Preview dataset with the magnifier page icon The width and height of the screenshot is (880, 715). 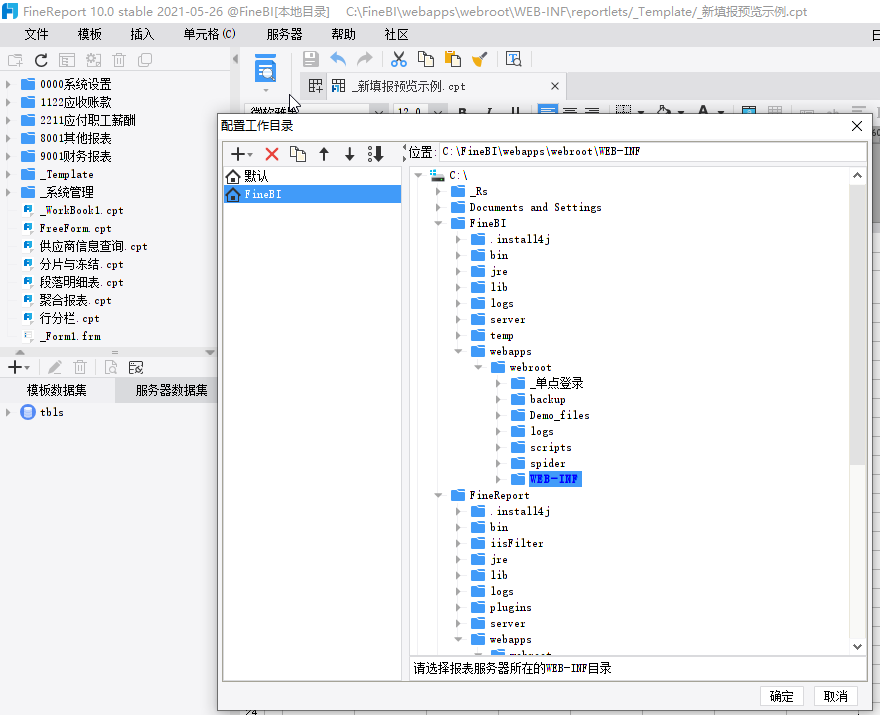coord(111,368)
